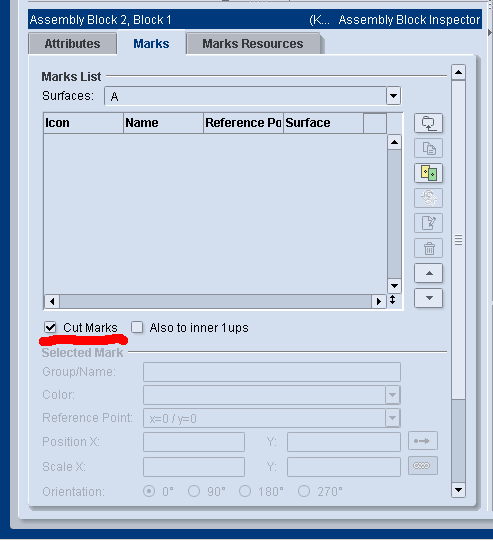The width and height of the screenshot is (493, 541).
Task: Click the Assembly Block Inspector title
Action: coord(409,20)
